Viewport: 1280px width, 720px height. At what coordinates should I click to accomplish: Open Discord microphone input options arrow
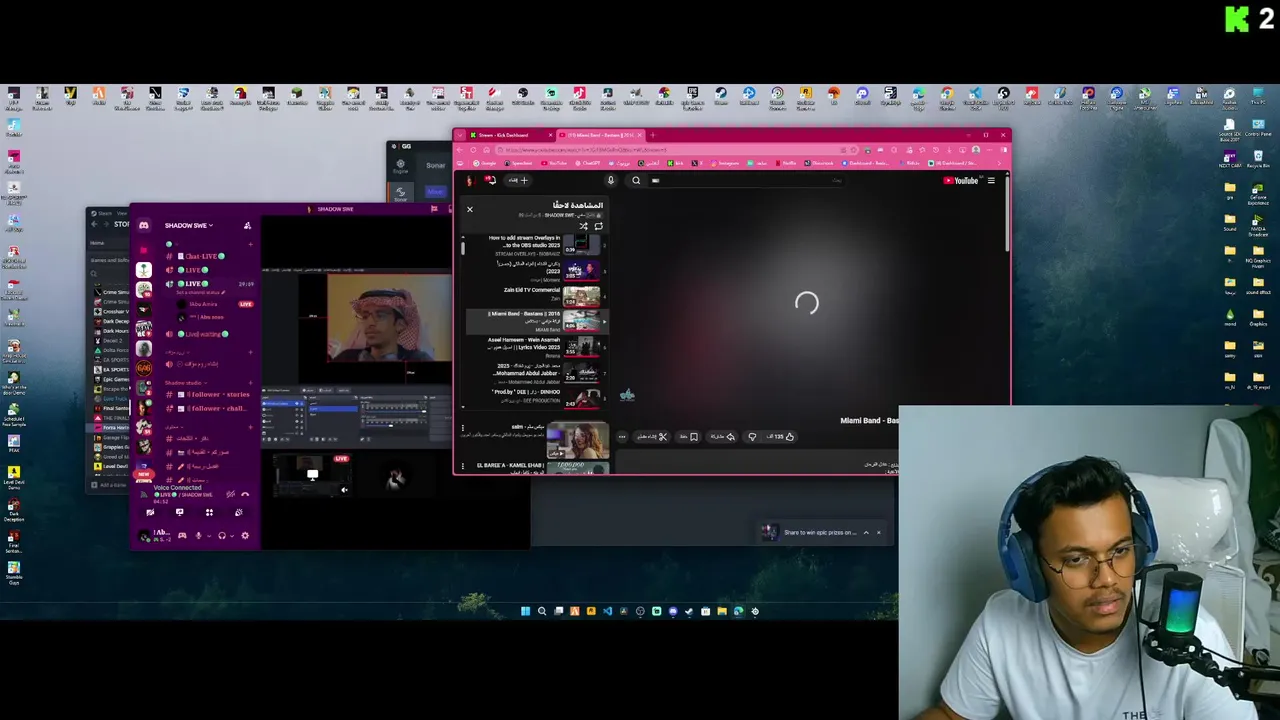(209, 535)
